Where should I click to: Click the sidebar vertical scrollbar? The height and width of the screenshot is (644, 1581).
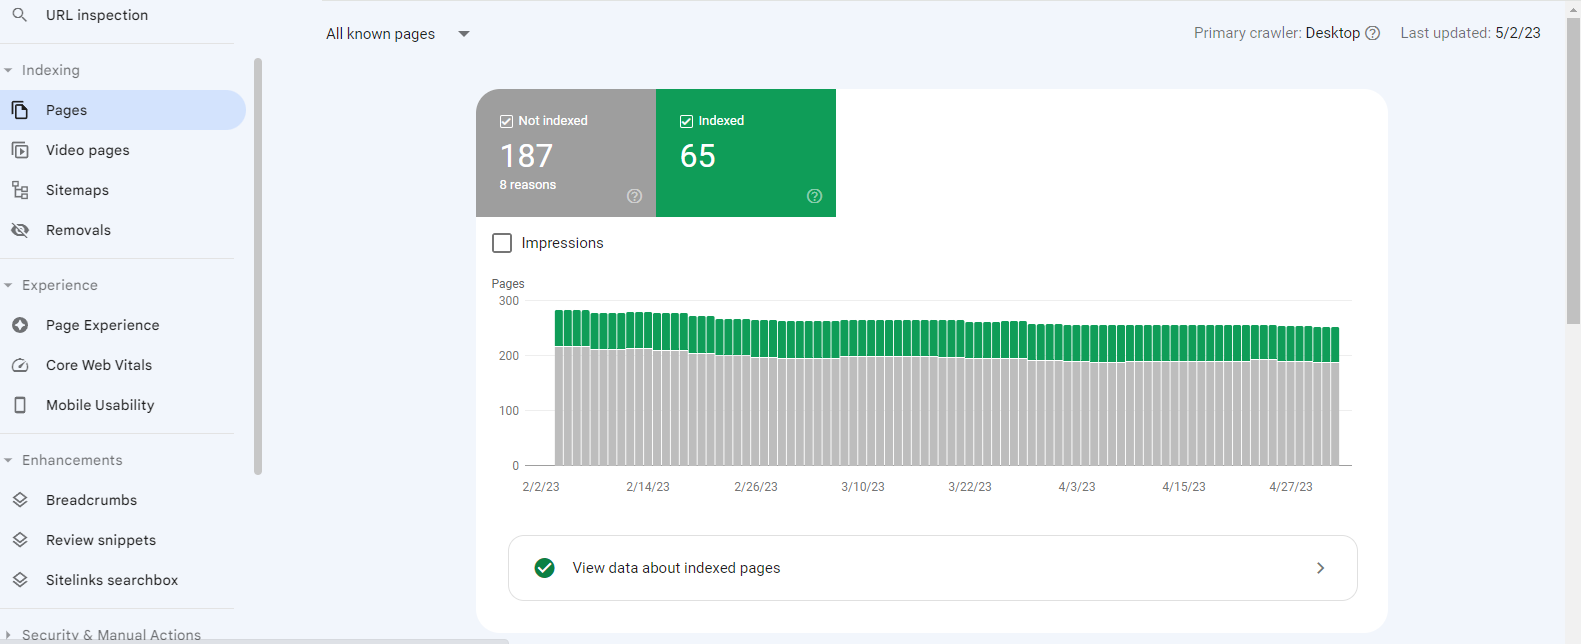click(258, 265)
